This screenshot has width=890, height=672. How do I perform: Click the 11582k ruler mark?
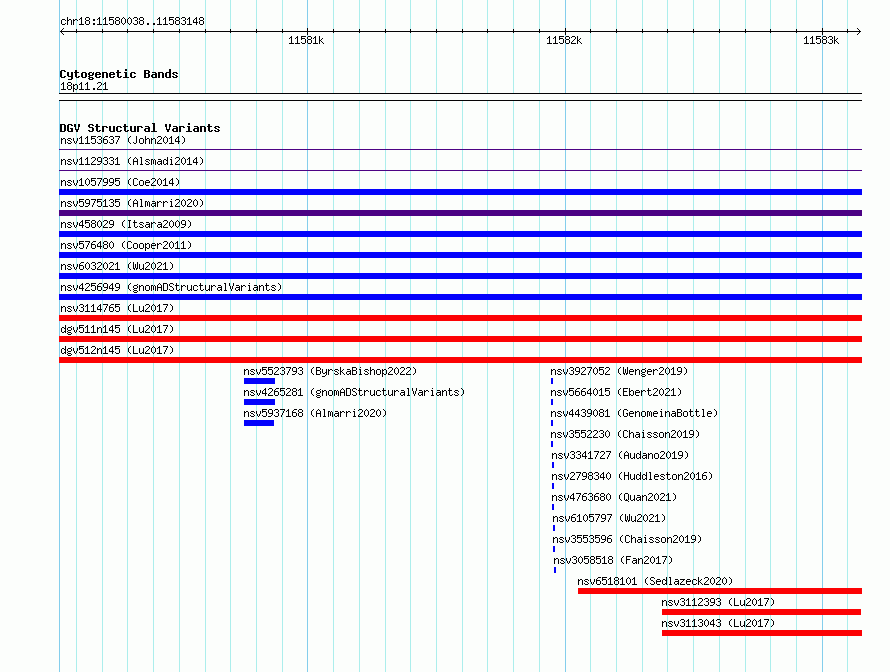[x=564, y=40]
